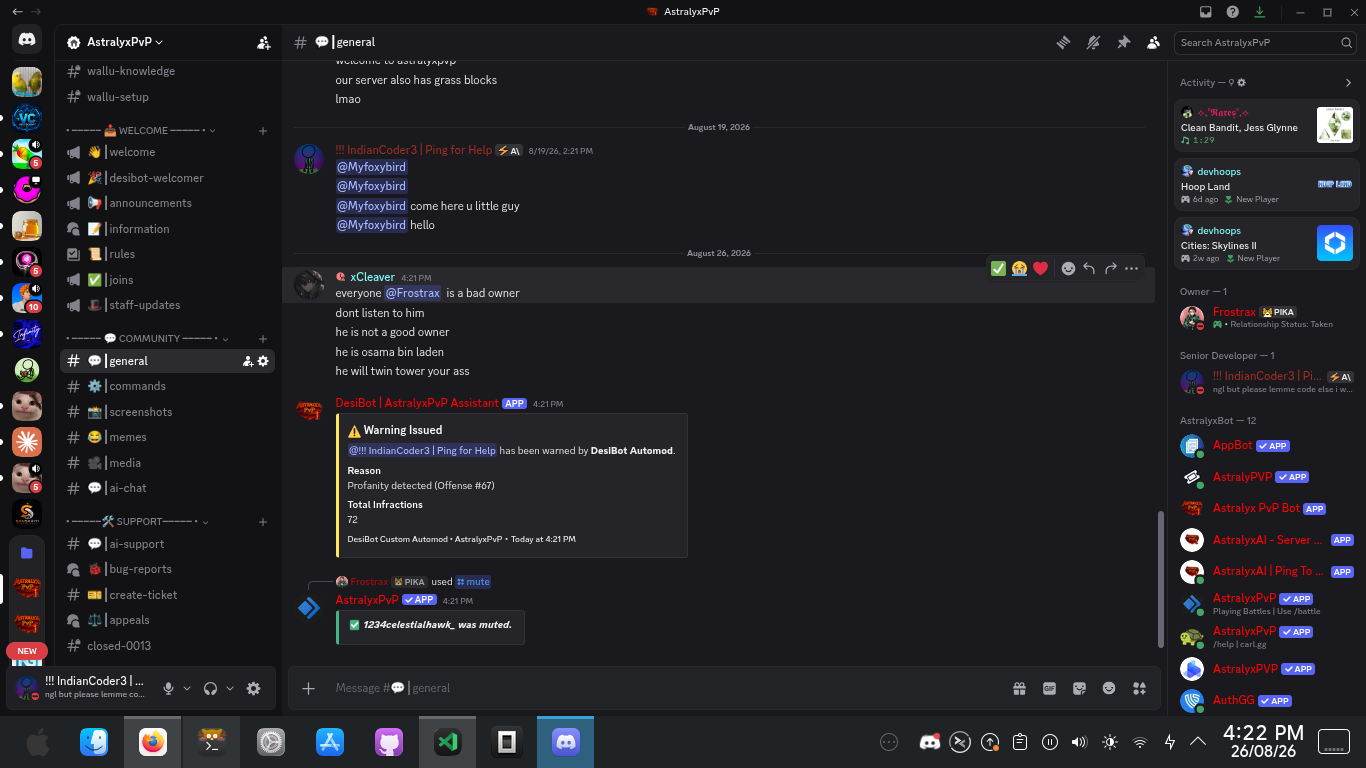
Task: Collapse the SUPPORT category
Action: coord(138,522)
